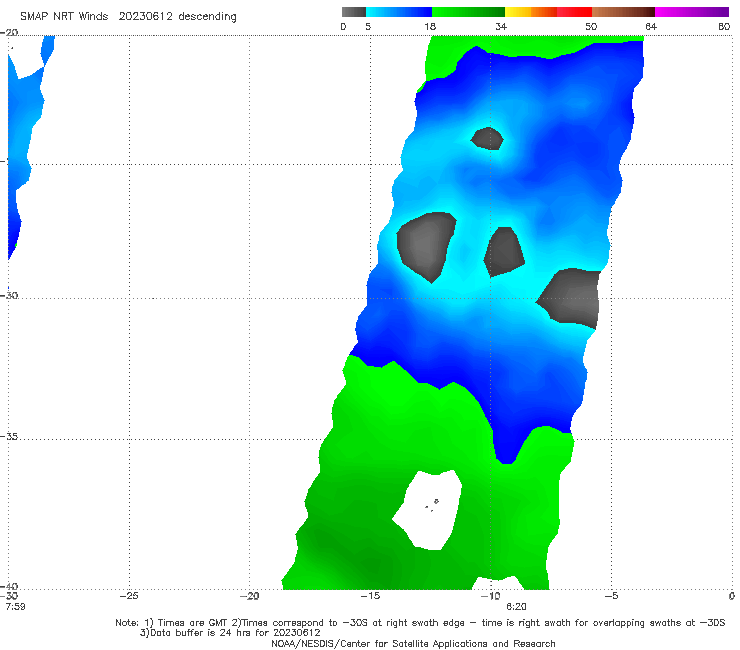The height and width of the screenshot is (650, 740).
Task: Click the gray patch at the right swath edge
Action: pyautogui.click(x=570, y=298)
